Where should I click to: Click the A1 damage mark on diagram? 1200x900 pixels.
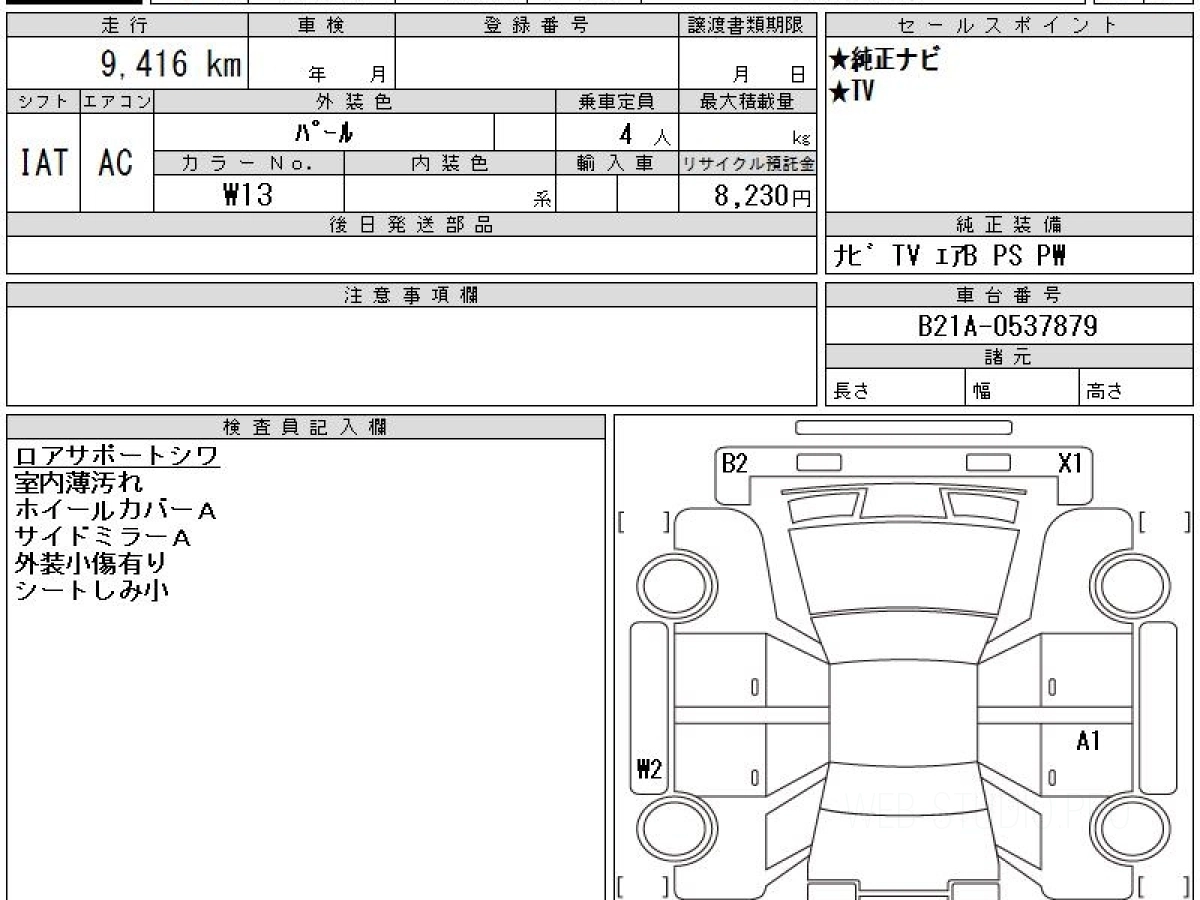pos(1088,741)
